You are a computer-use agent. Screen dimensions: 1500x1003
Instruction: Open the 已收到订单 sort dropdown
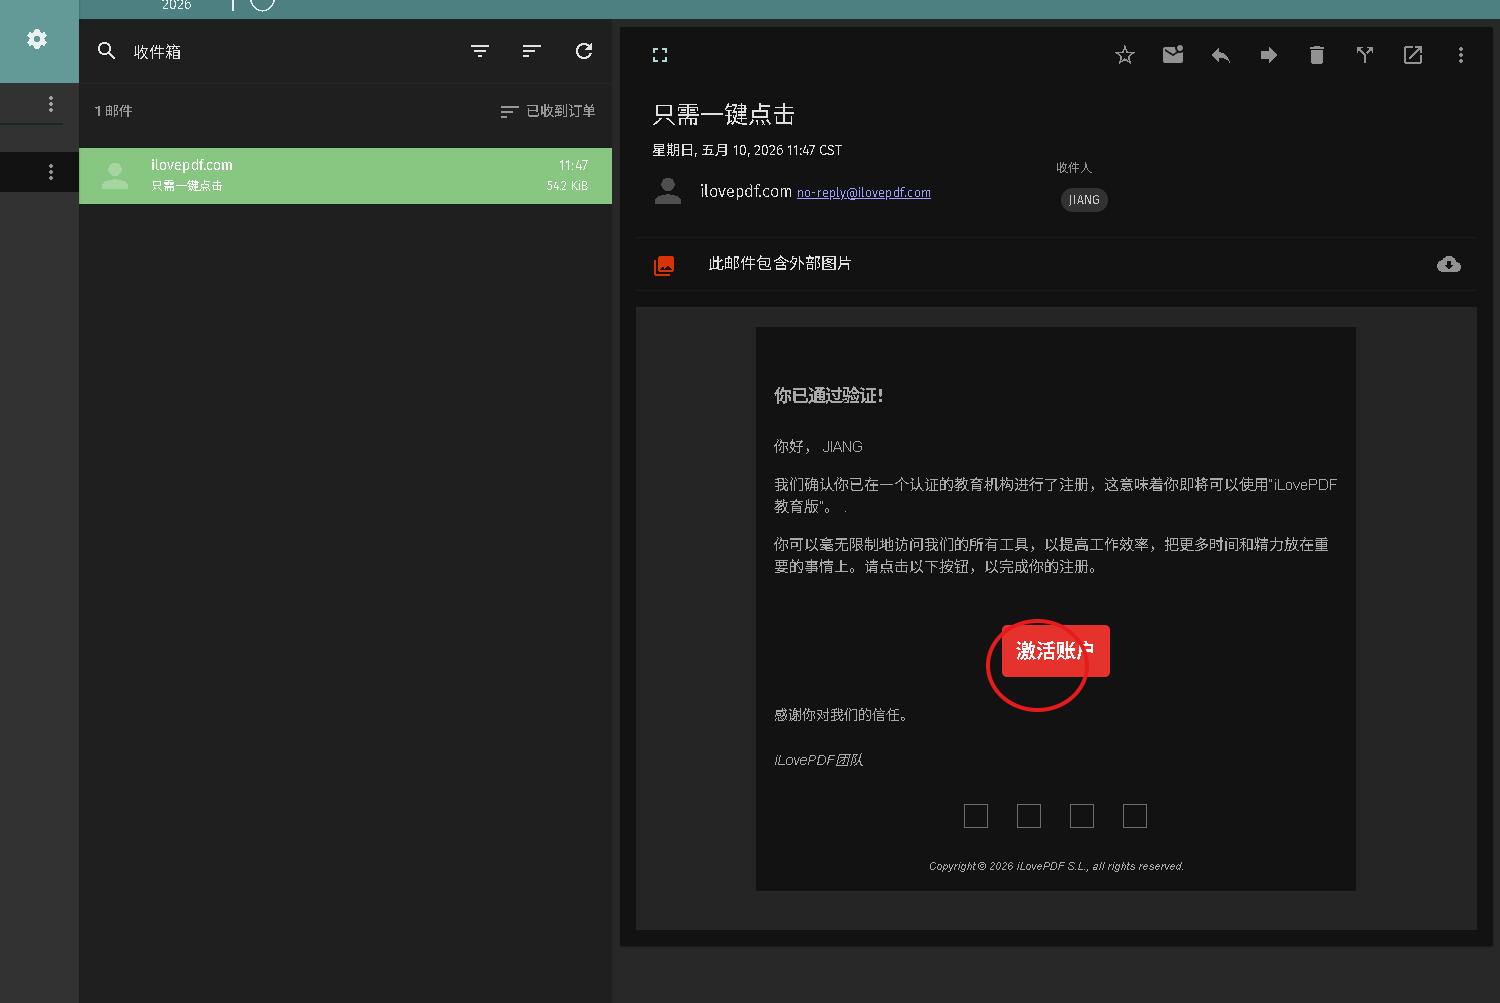click(548, 111)
